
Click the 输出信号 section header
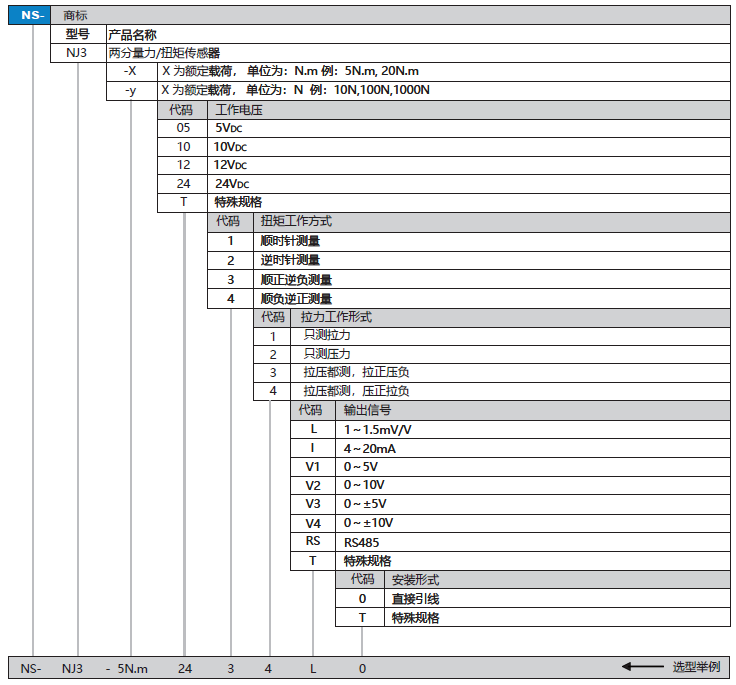pyautogui.click(x=367, y=410)
